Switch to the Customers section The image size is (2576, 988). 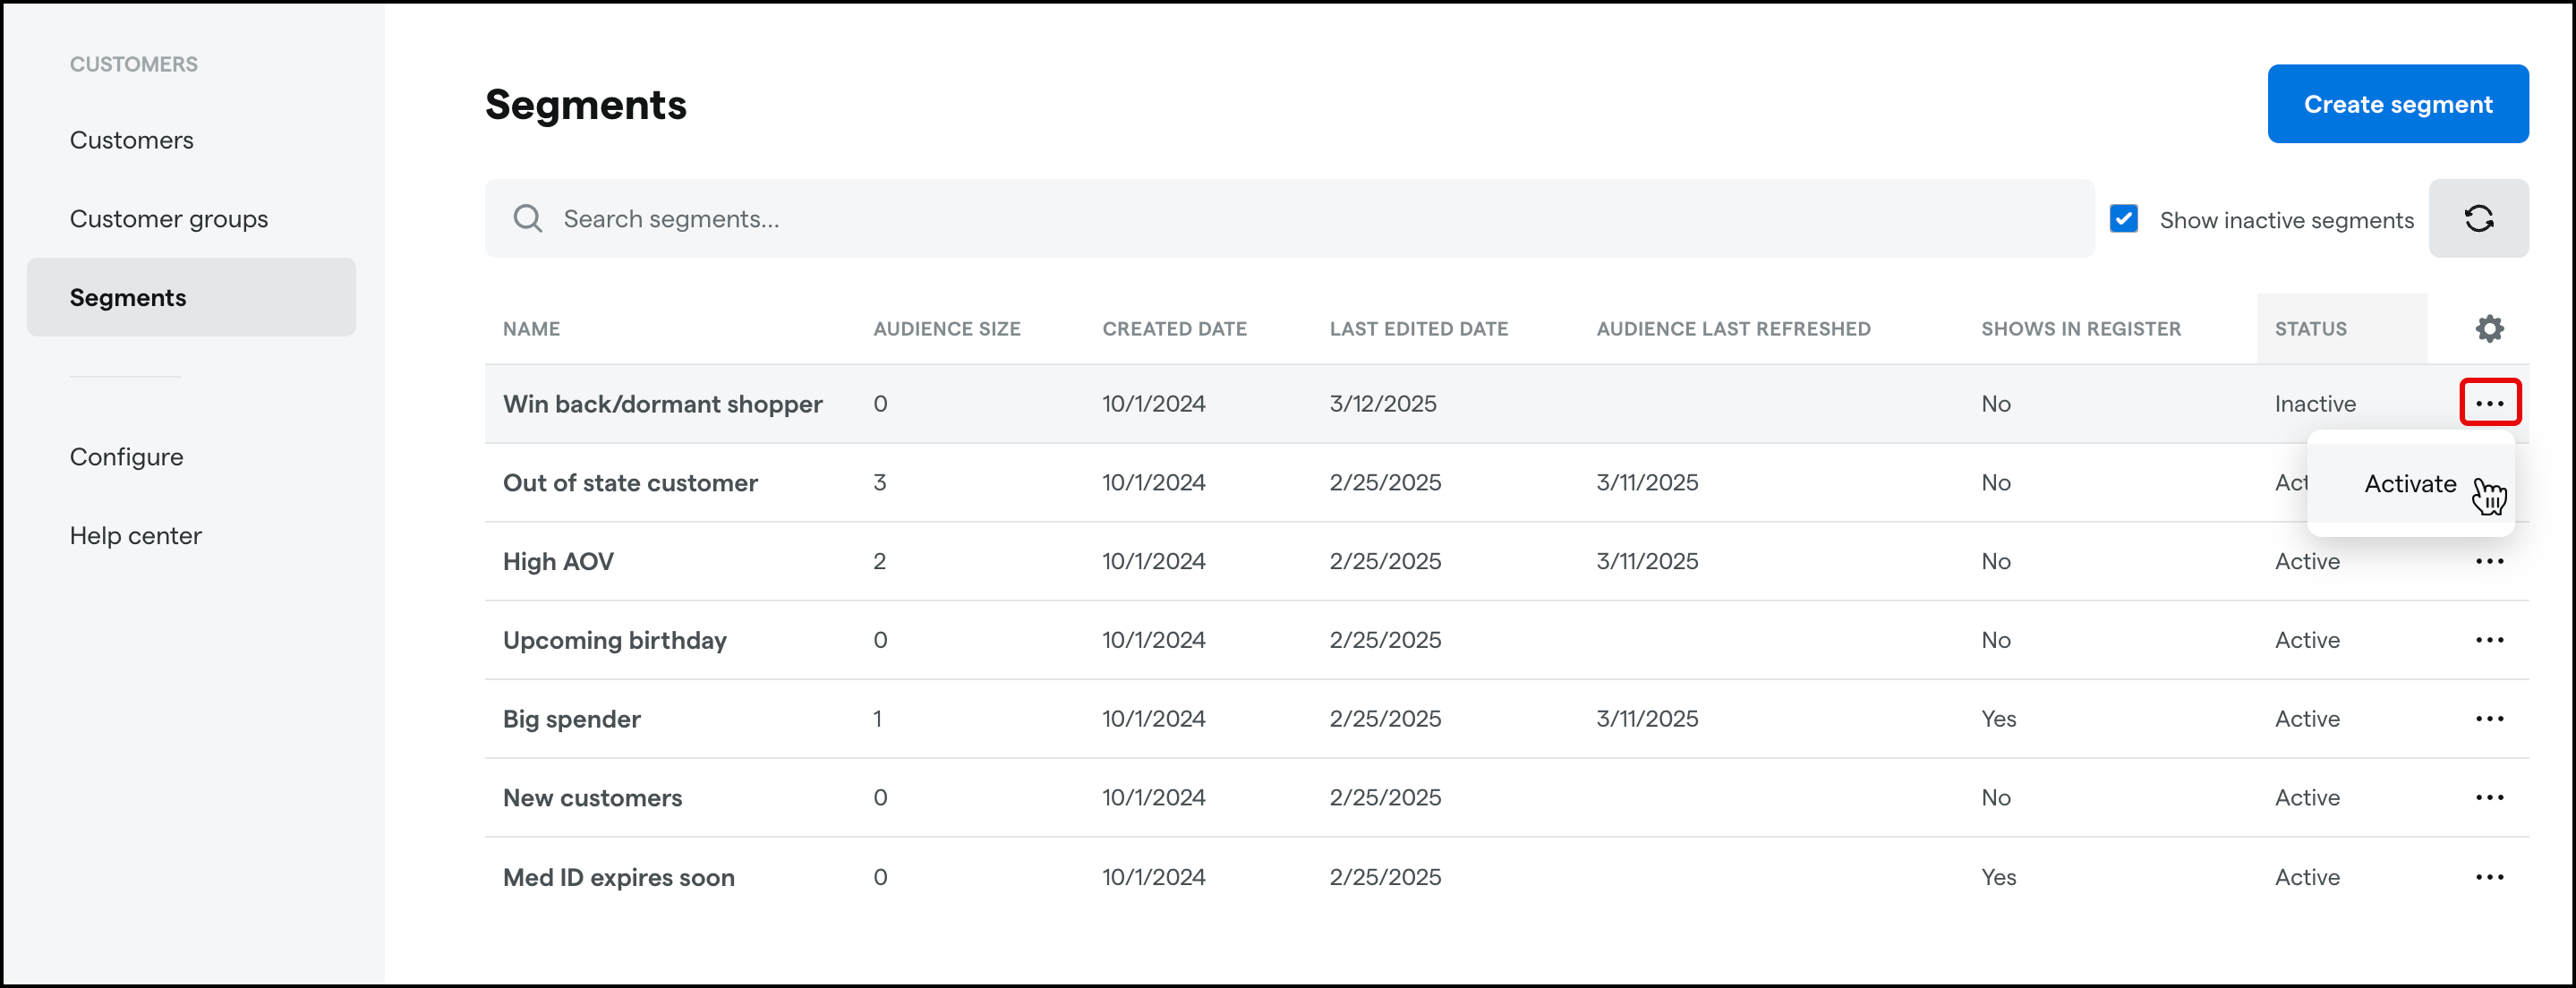(131, 140)
